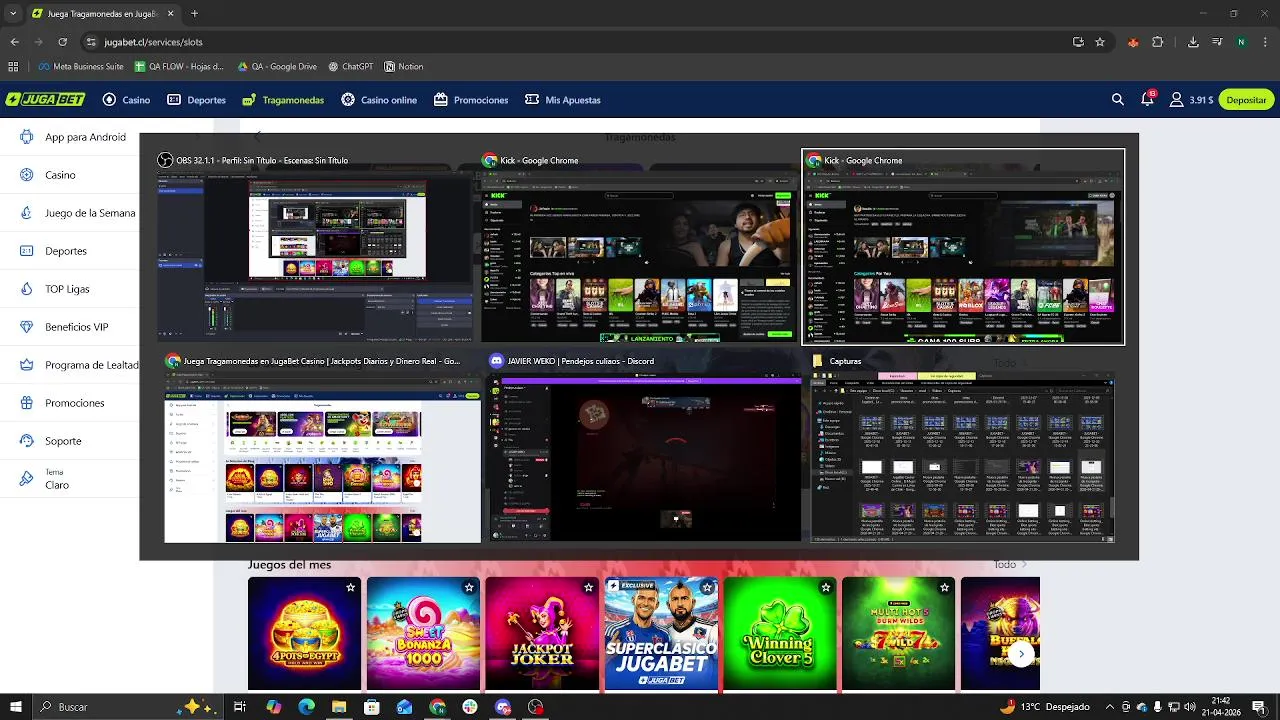Viewport: 1280px width, 720px height.
Task: Open the Sweet Bonanza 1000 game tile
Action: click(423, 634)
